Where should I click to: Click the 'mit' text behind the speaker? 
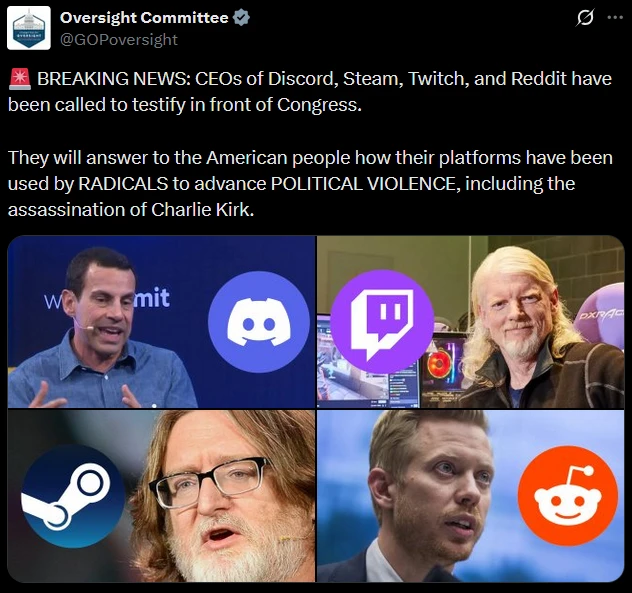click(x=152, y=298)
